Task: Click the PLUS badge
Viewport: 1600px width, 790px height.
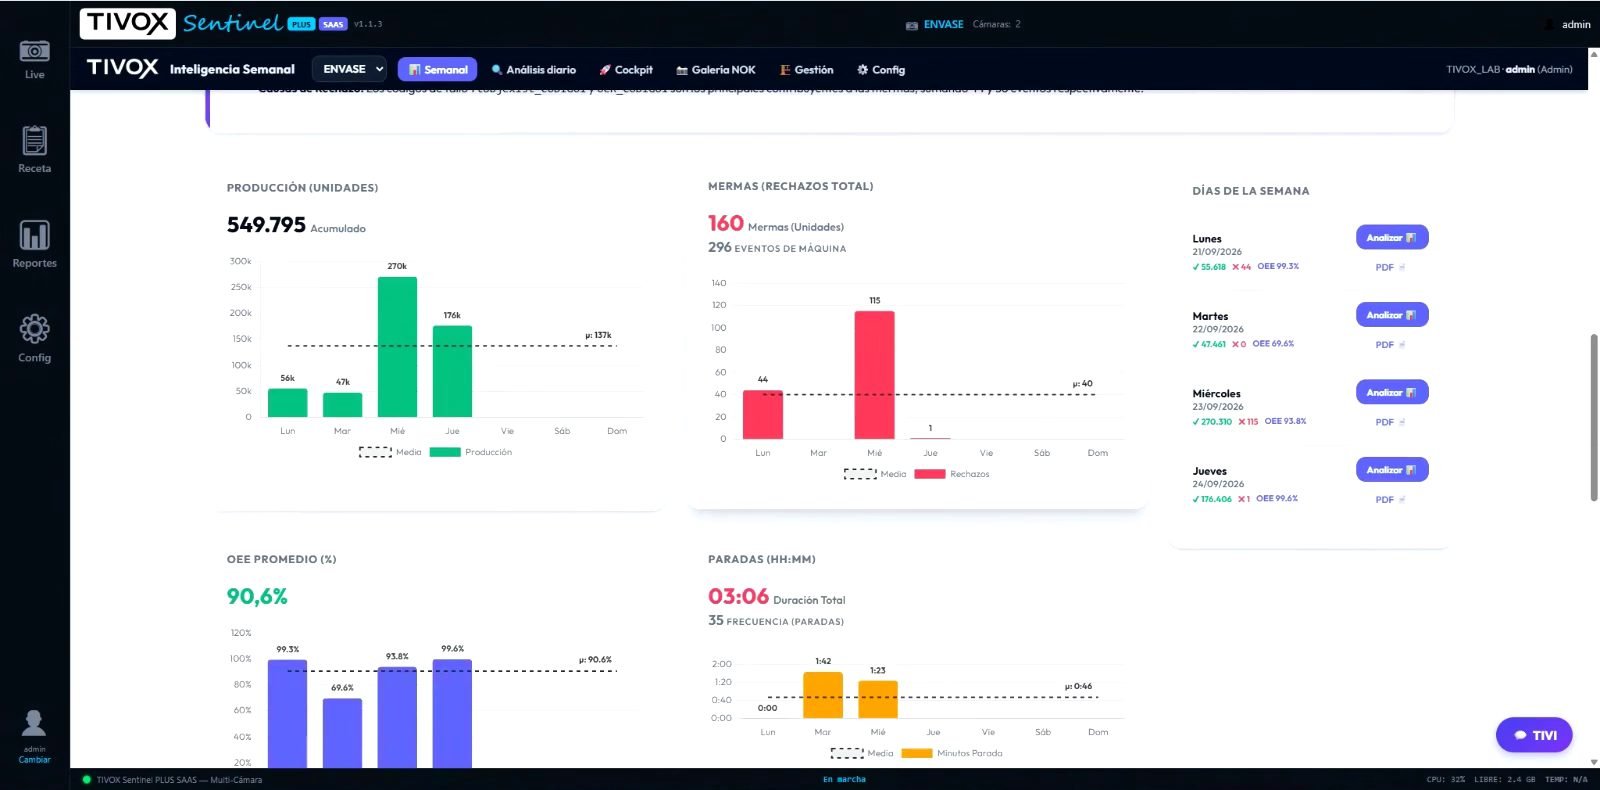Action: (301, 24)
